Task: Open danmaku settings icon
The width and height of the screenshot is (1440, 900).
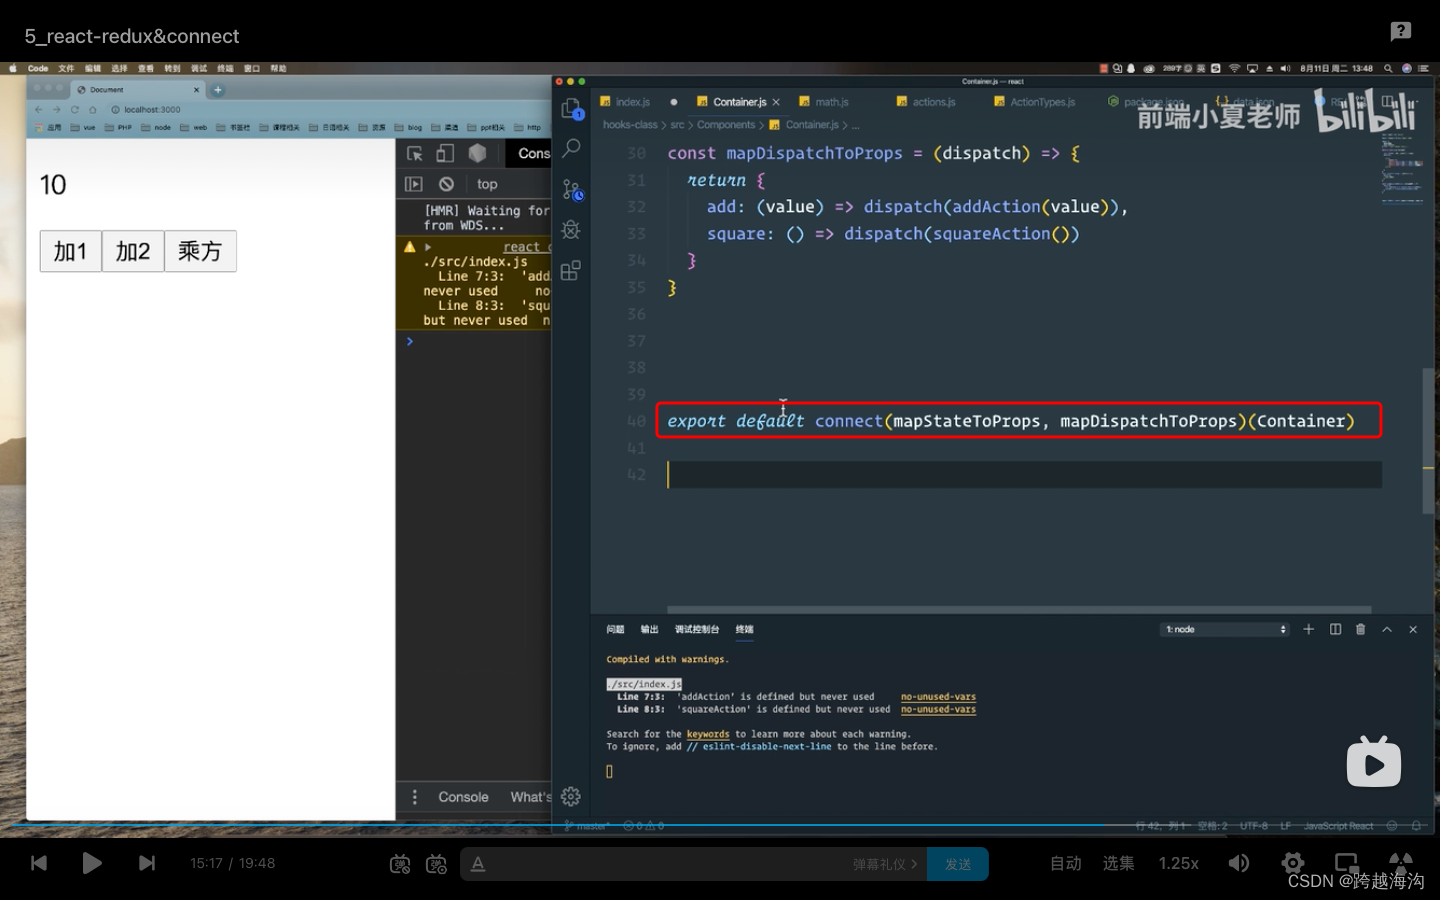Action: click(x=436, y=864)
